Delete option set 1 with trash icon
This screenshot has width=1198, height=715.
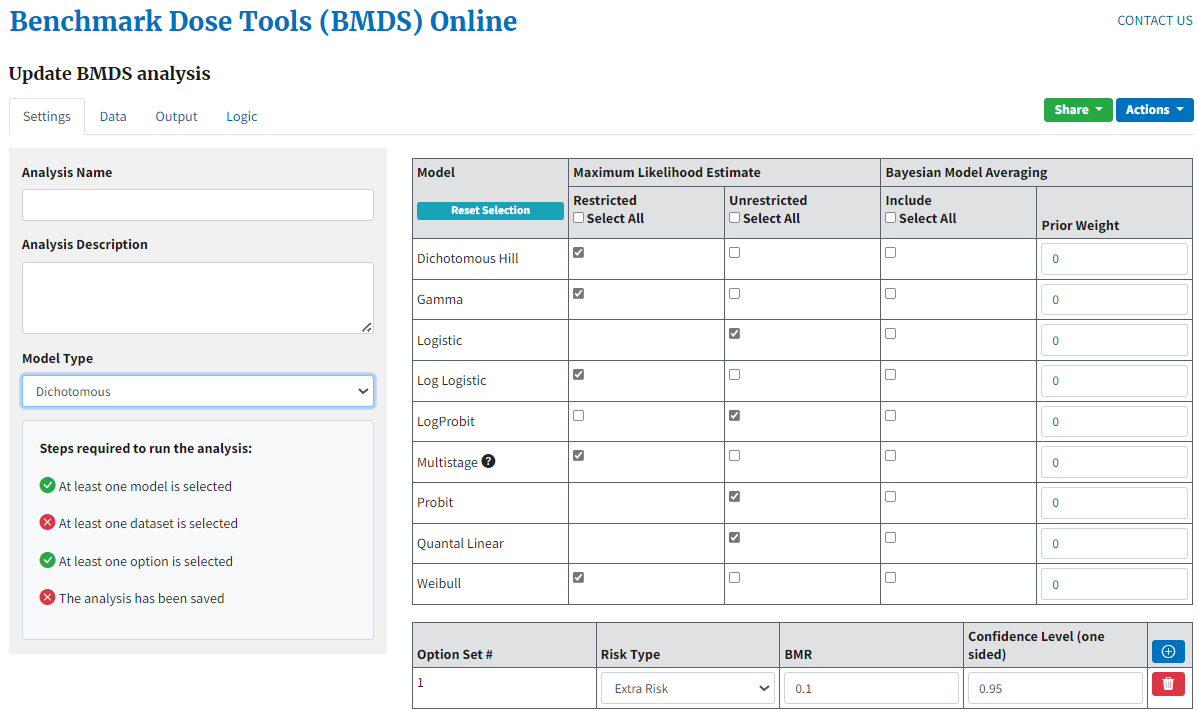point(1167,684)
